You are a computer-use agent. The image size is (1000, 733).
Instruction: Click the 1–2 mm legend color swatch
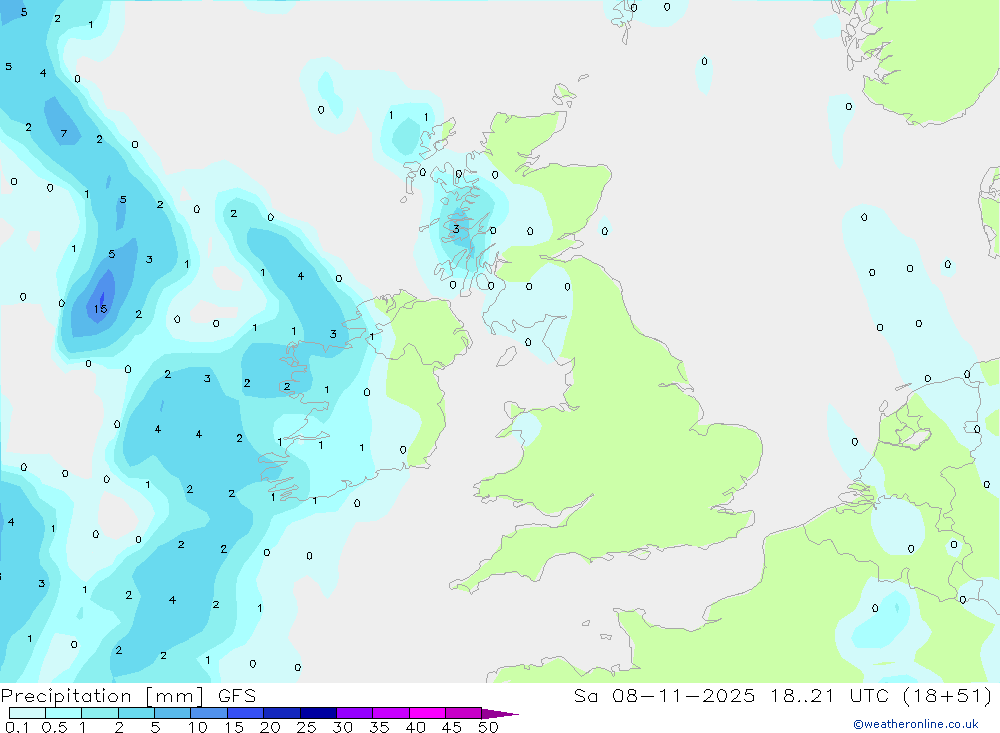coord(100,713)
